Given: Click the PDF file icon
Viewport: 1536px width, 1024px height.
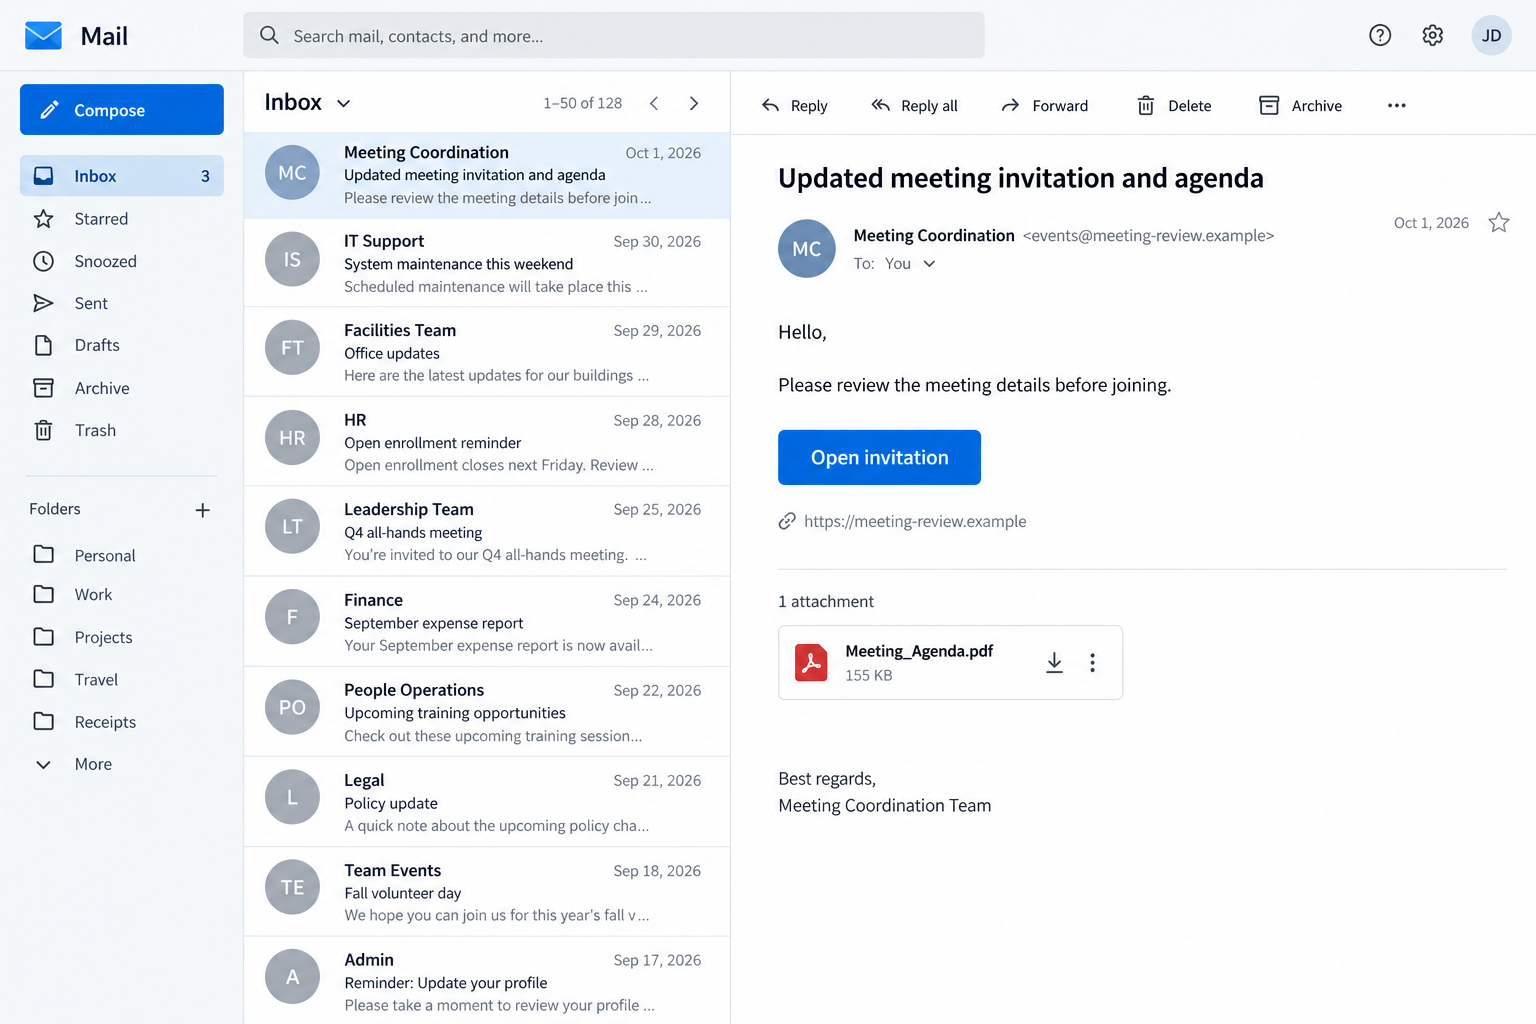Looking at the screenshot, I should 811,662.
